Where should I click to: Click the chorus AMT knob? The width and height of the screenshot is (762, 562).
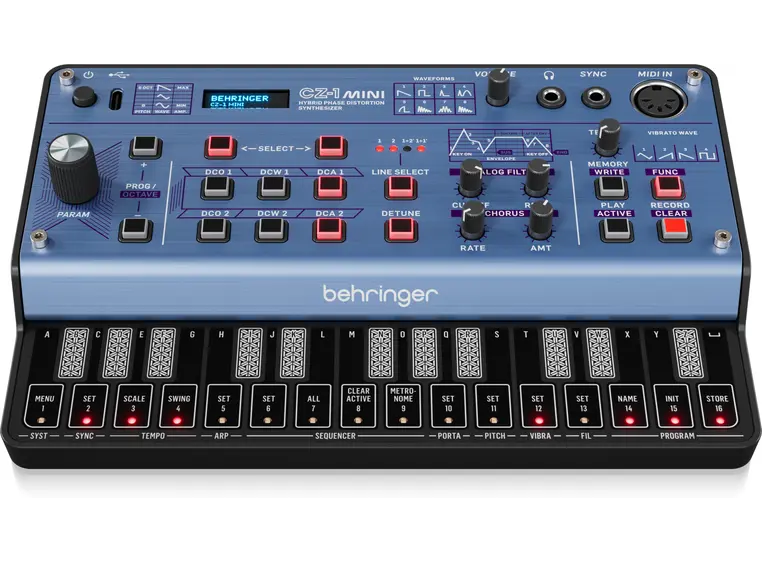coord(541,220)
